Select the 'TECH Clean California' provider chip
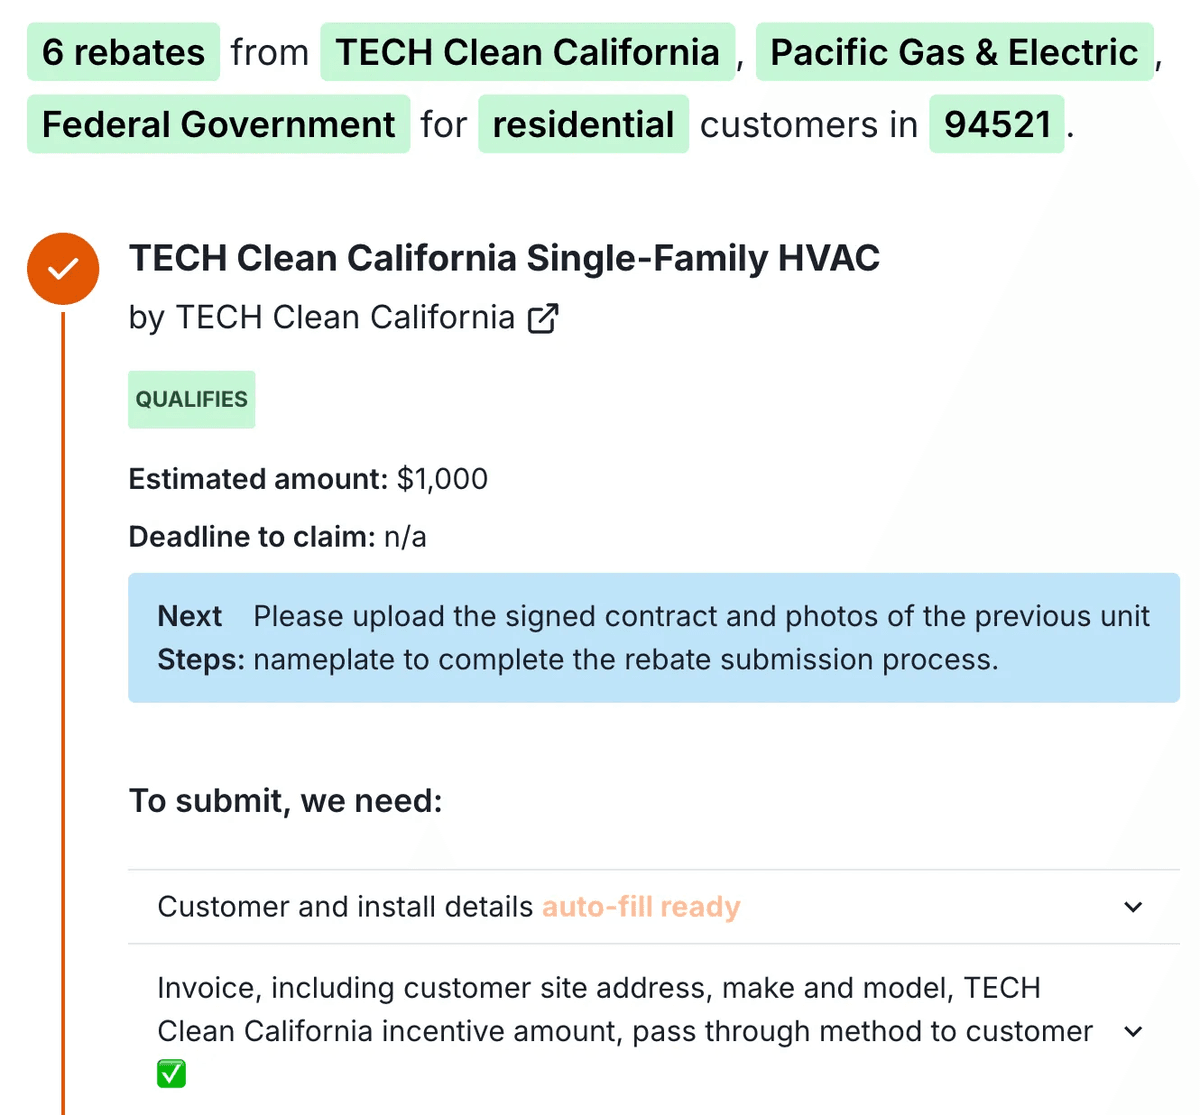 pyautogui.click(x=527, y=52)
